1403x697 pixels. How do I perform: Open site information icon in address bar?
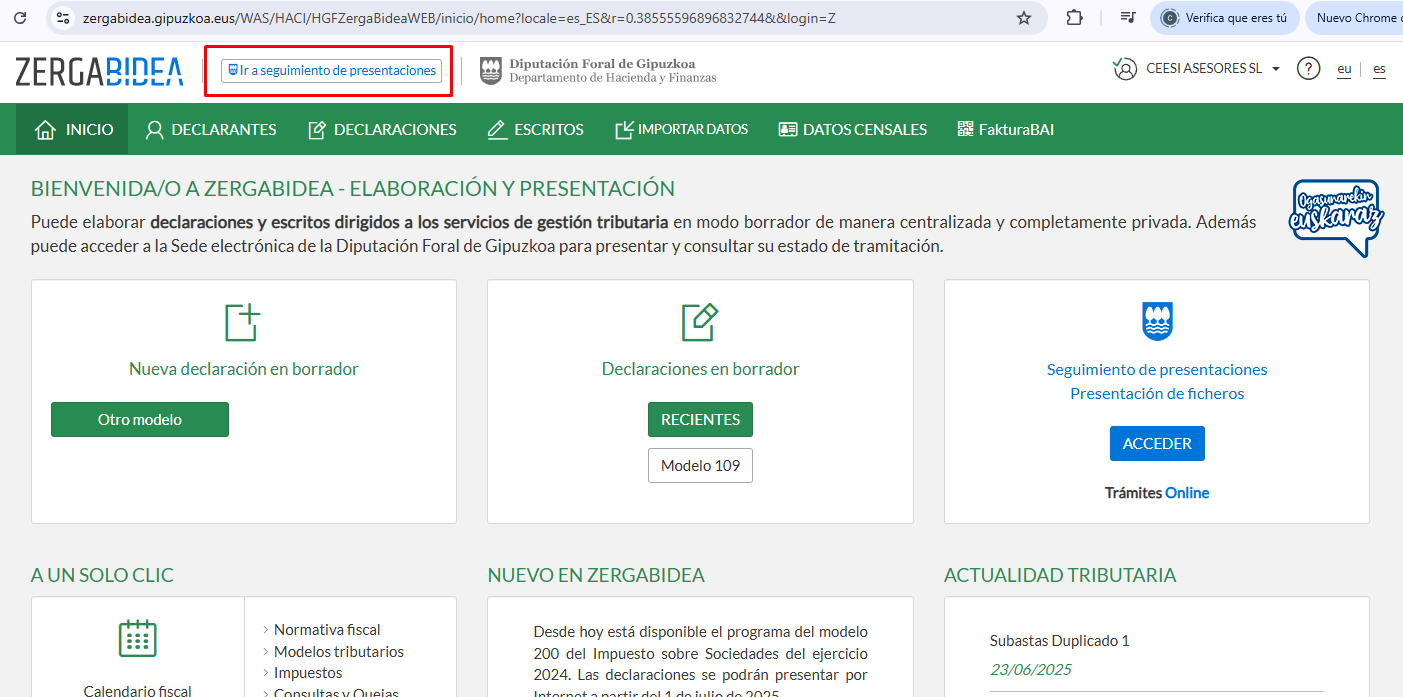coord(63,18)
